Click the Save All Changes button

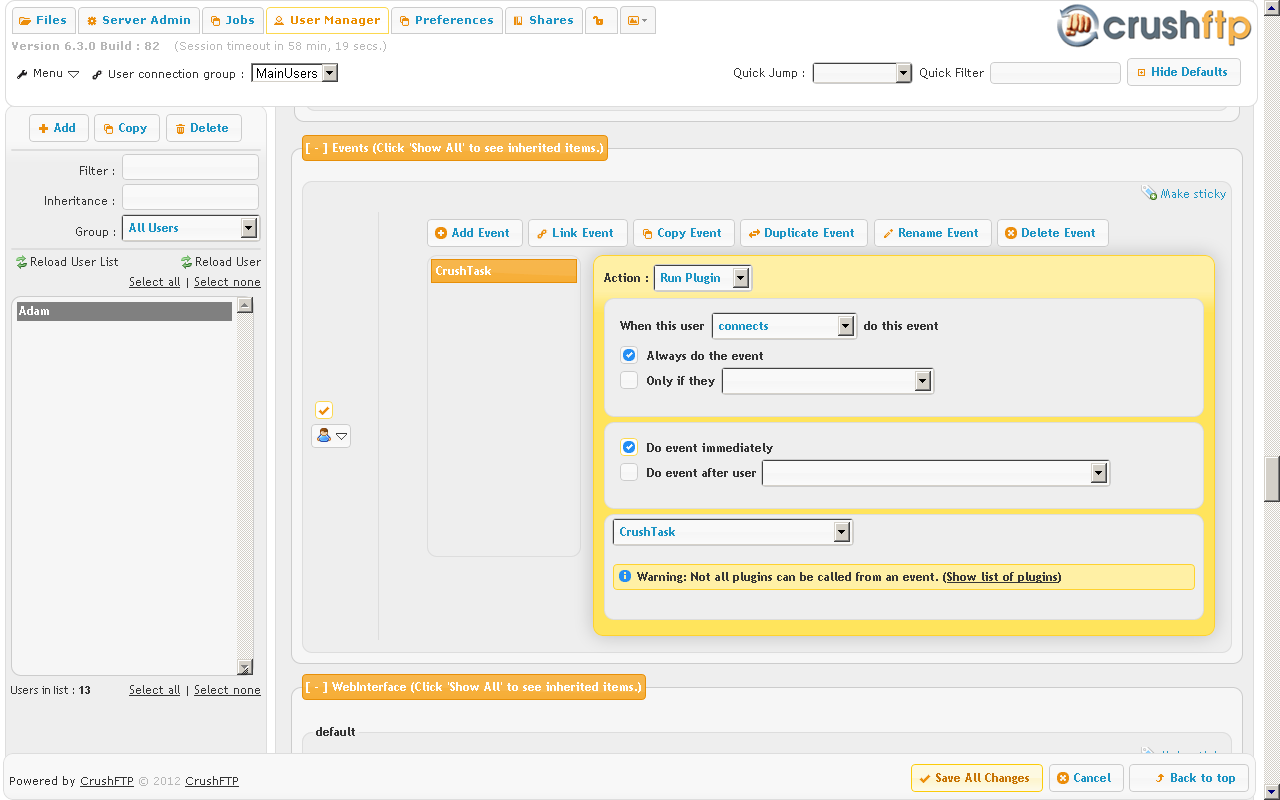976,778
